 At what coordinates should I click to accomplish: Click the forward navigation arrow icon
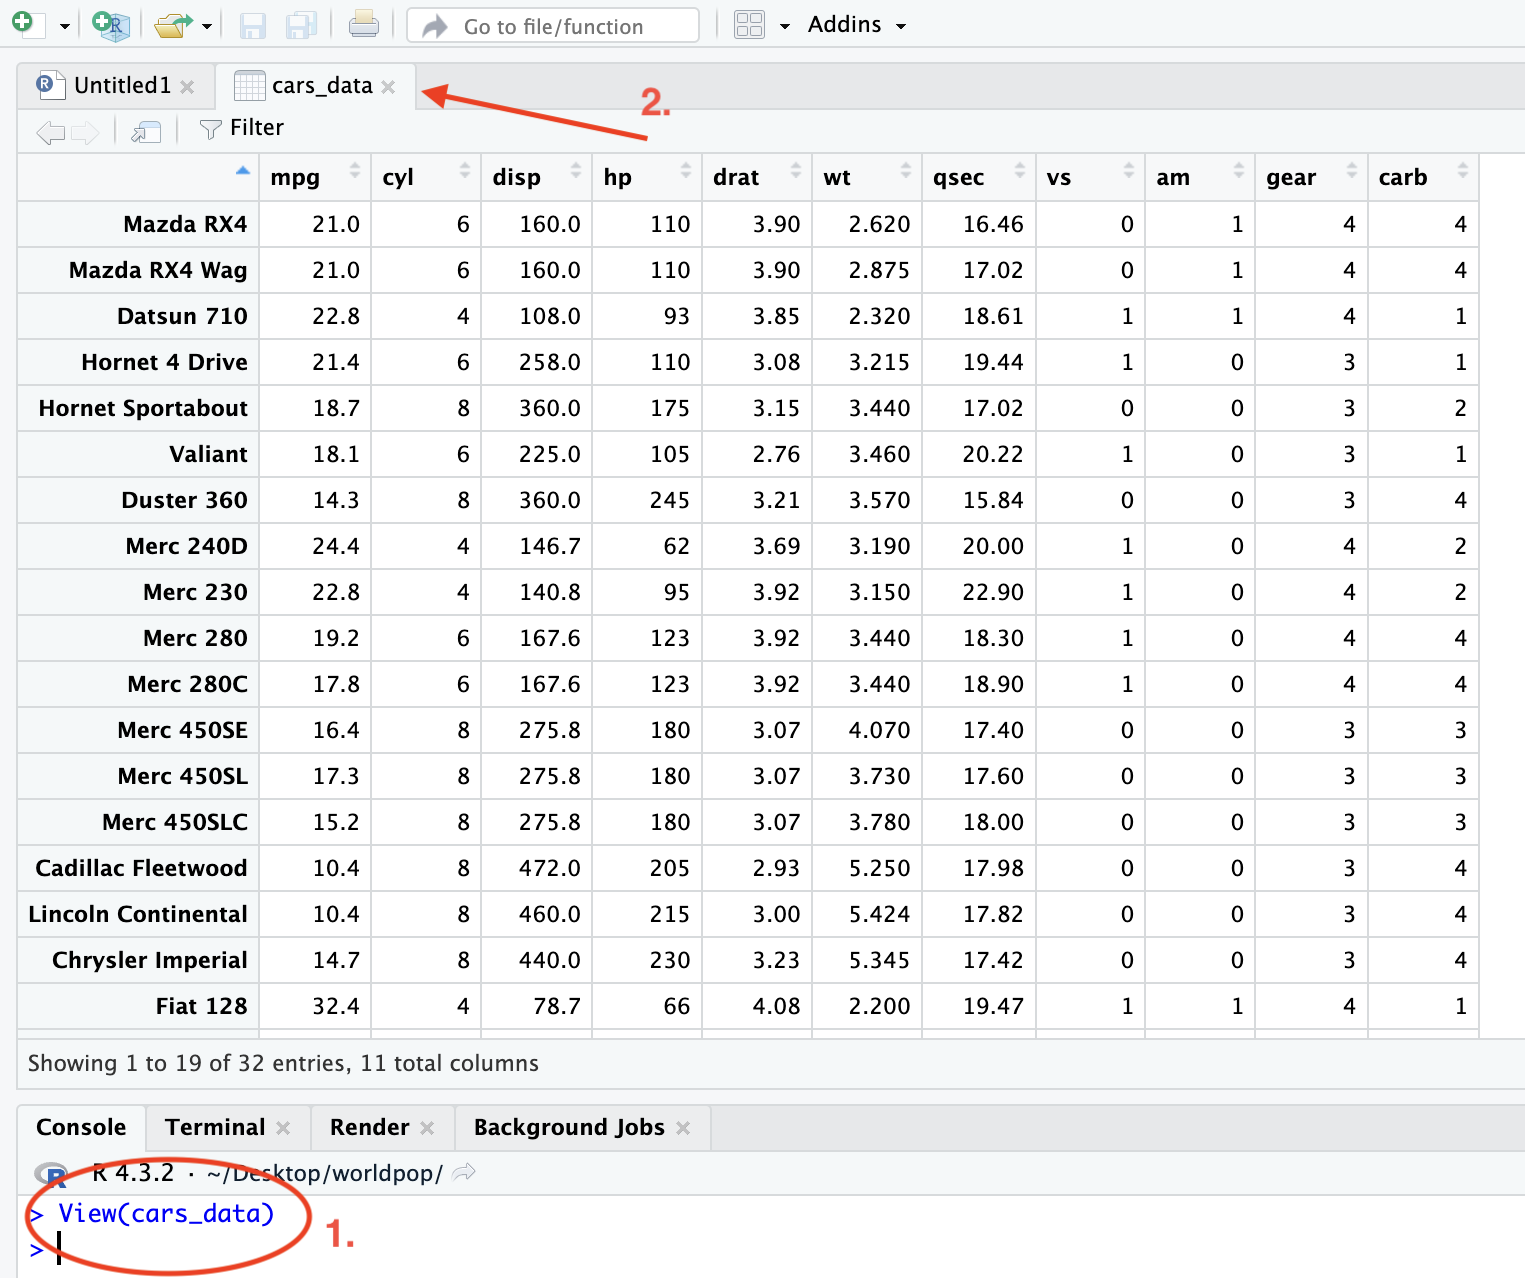coord(85,131)
